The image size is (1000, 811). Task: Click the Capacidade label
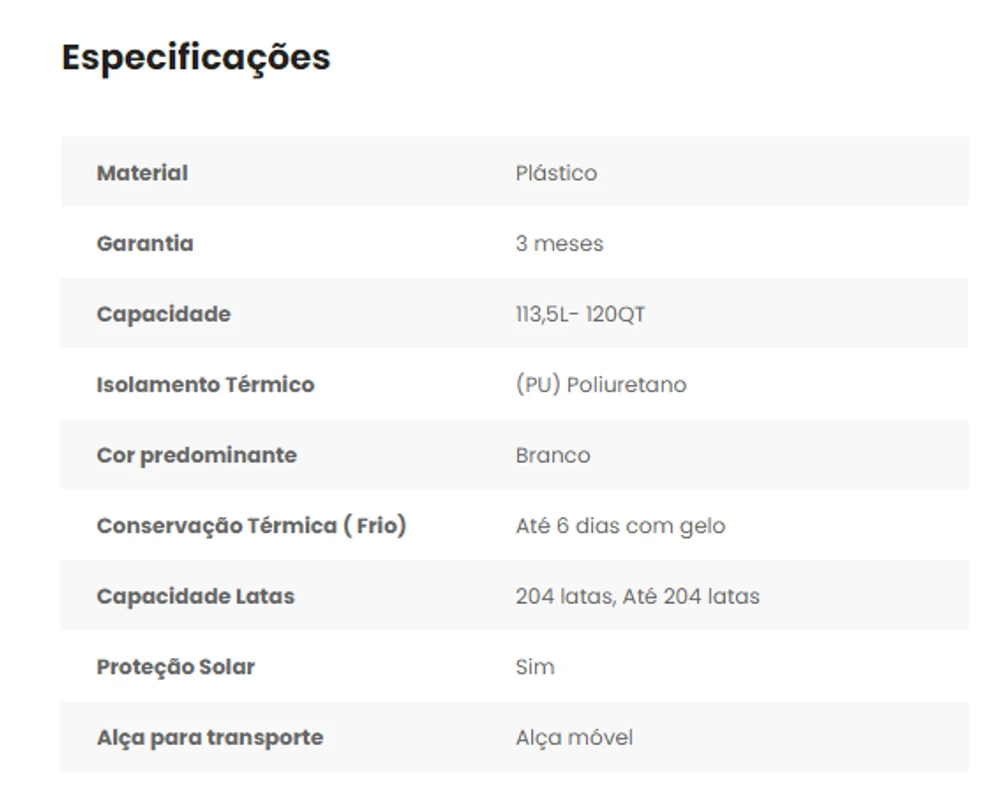(163, 314)
